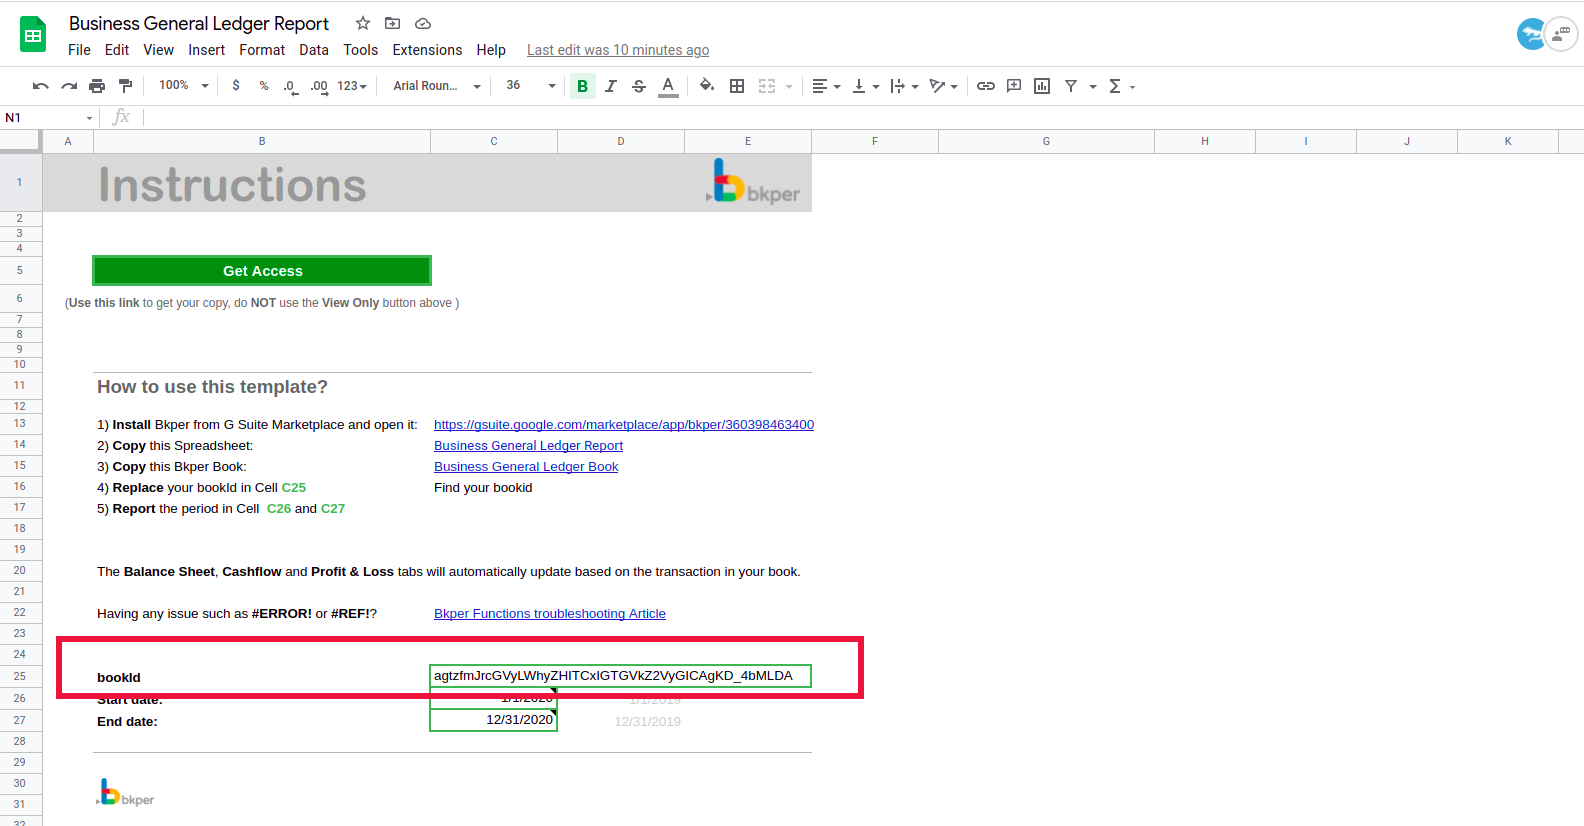Viewport: 1584px width, 826px height.
Task: Open 'Last edit was 10 minutes ago' history
Action: [x=618, y=50]
